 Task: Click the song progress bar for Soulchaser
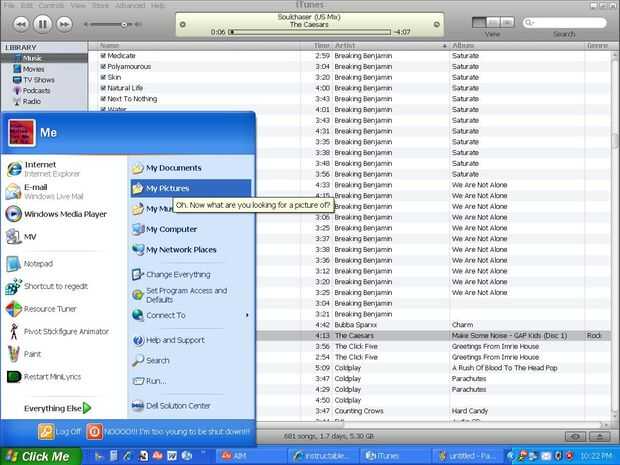(x=310, y=32)
